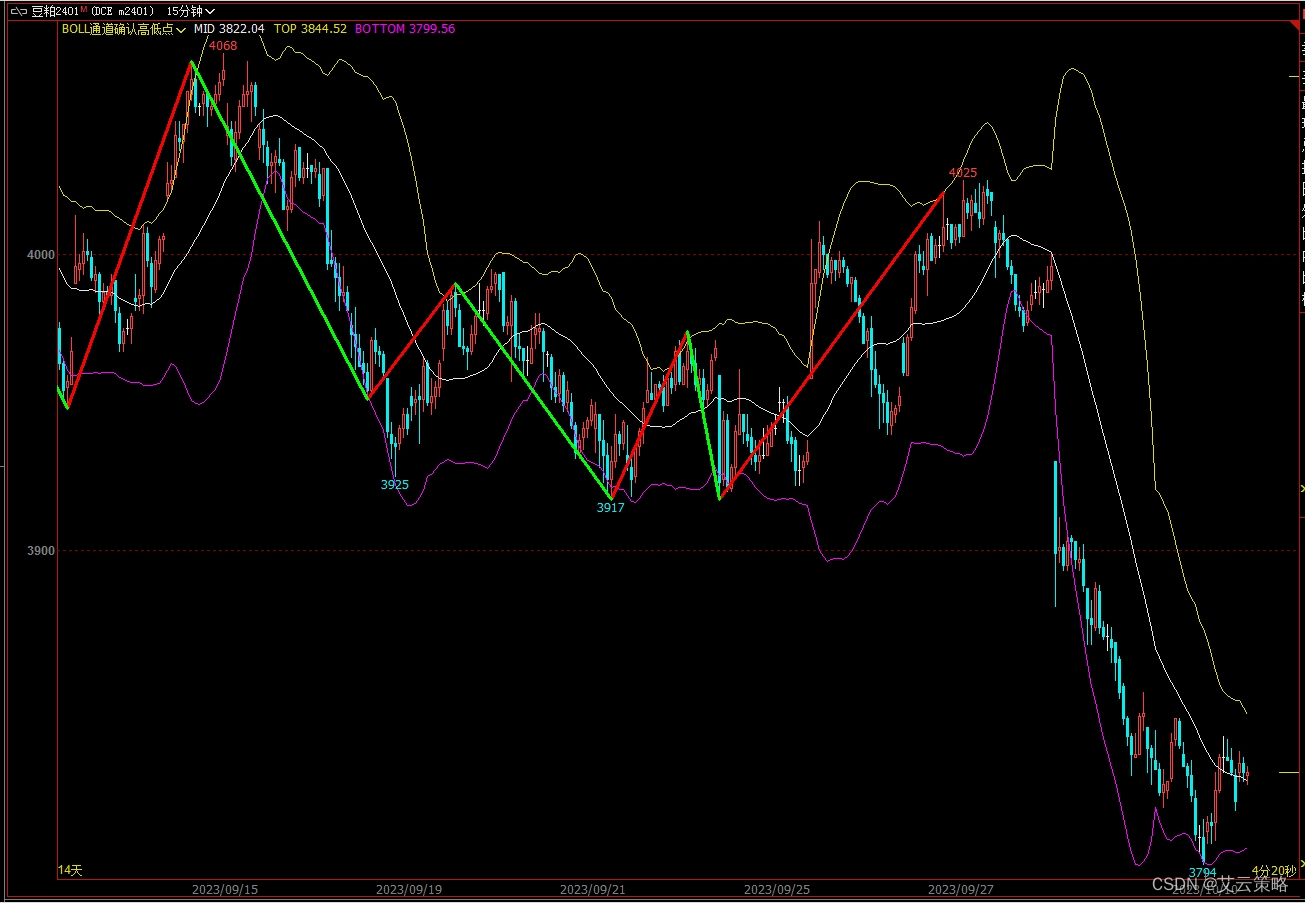Click the 14天 range label
The height and width of the screenshot is (903, 1305).
click(71, 871)
